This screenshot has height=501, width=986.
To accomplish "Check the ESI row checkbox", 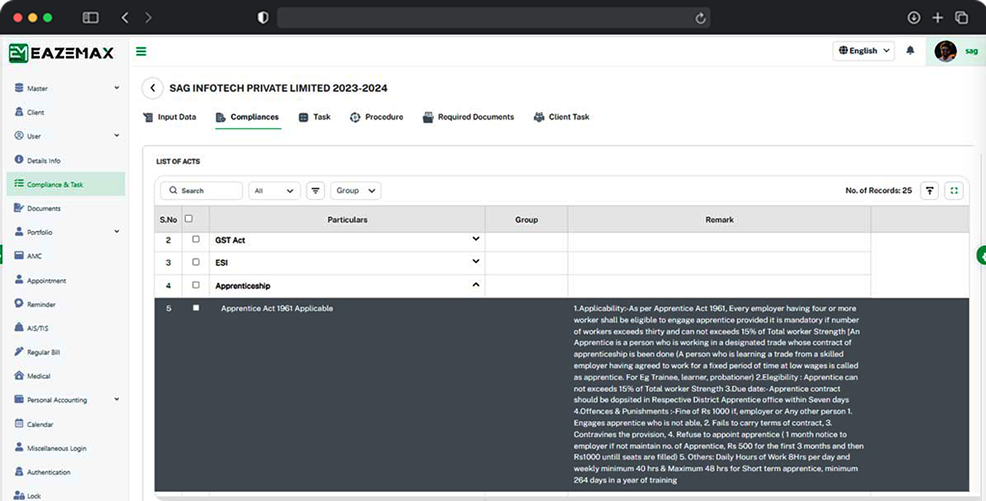I will click(x=196, y=262).
